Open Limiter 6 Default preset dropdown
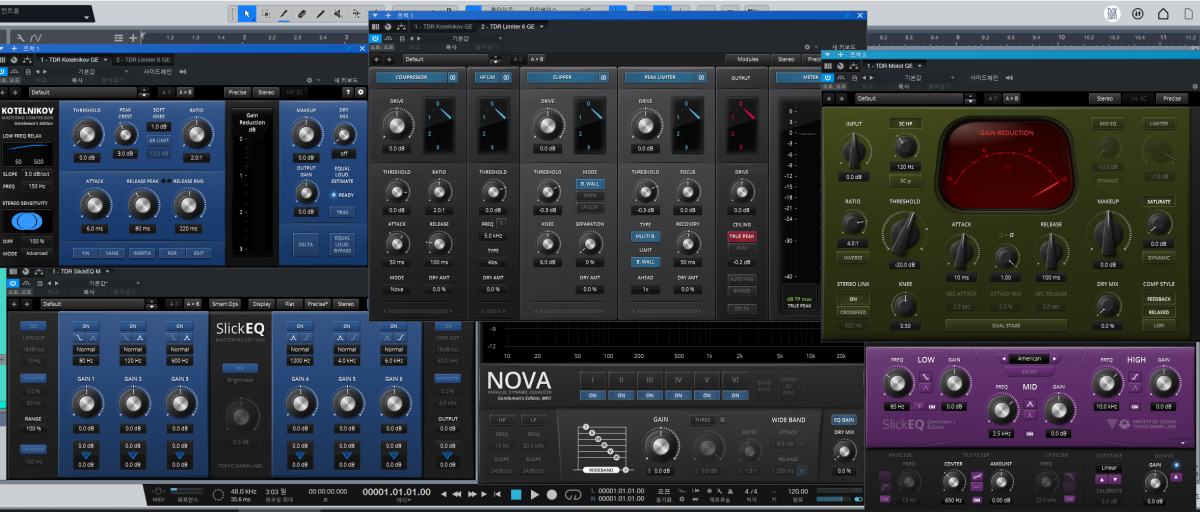The height and width of the screenshot is (512, 1200). point(446,59)
